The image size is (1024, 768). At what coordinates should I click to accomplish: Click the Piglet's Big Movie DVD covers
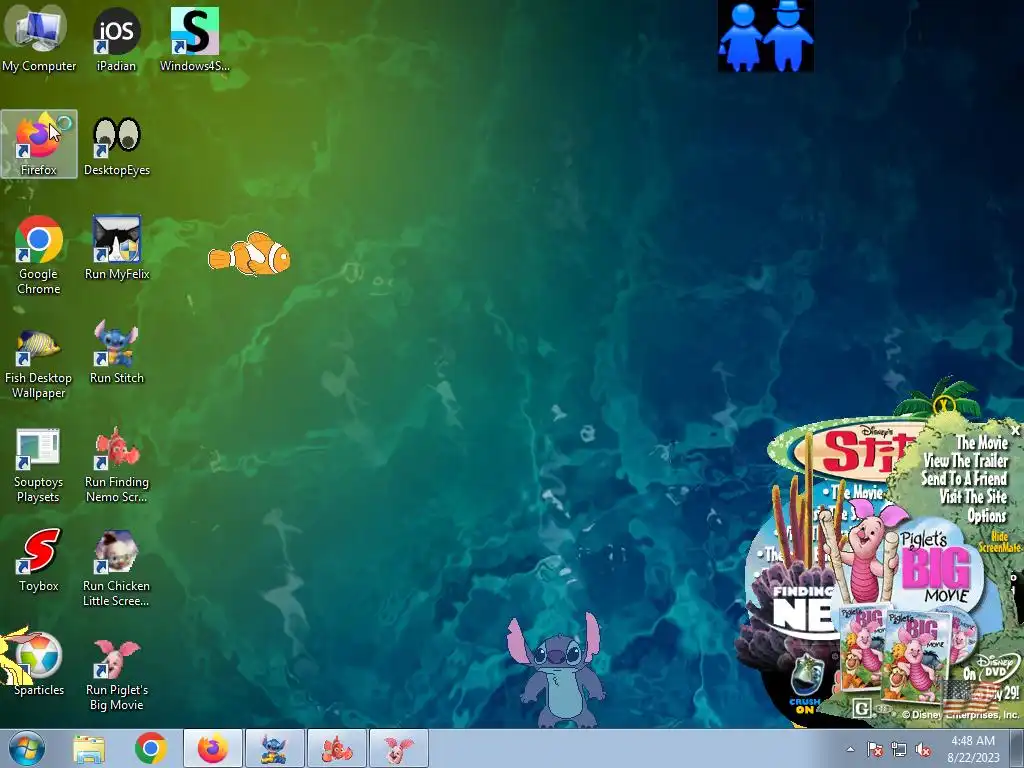(x=908, y=653)
